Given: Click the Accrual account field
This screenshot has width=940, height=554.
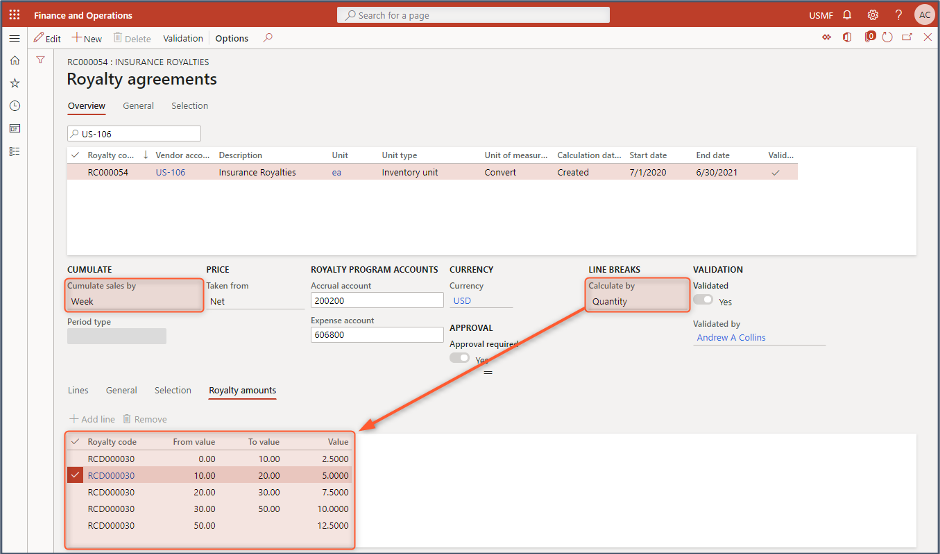Looking at the screenshot, I should (376, 300).
